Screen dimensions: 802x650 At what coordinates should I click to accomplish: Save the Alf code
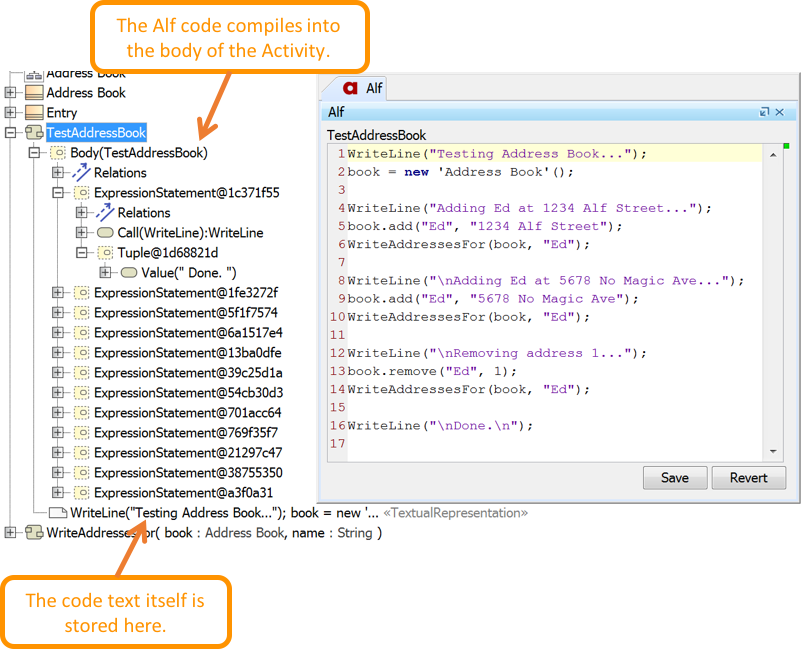point(675,478)
